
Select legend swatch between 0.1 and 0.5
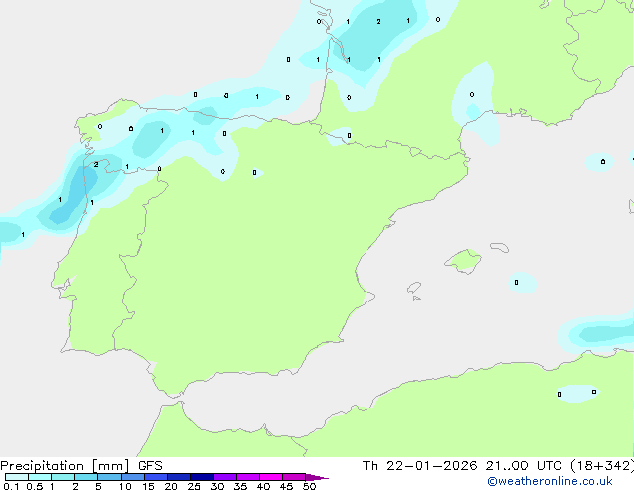[17, 477]
